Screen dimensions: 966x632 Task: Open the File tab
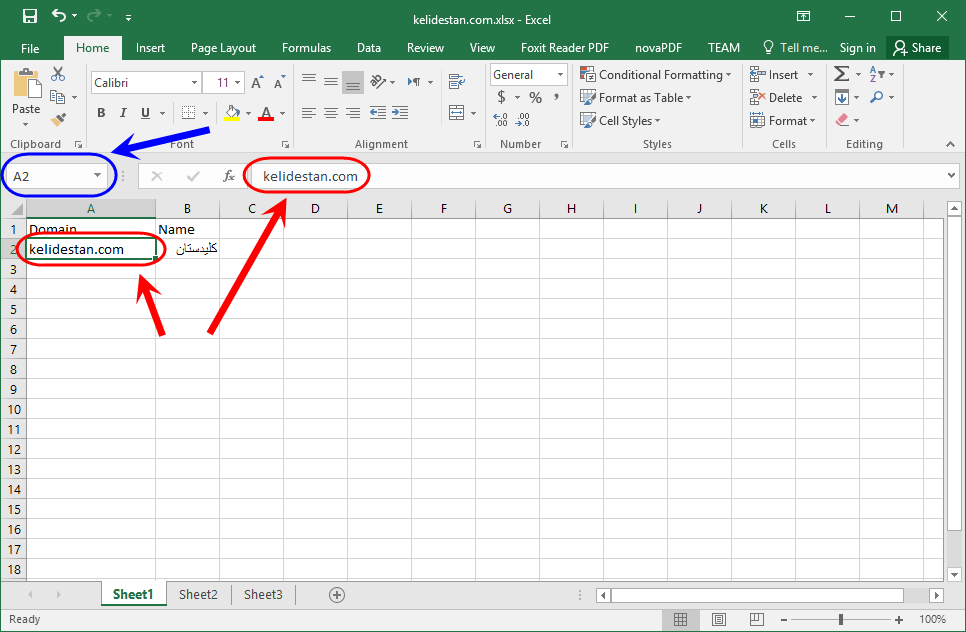30,48
